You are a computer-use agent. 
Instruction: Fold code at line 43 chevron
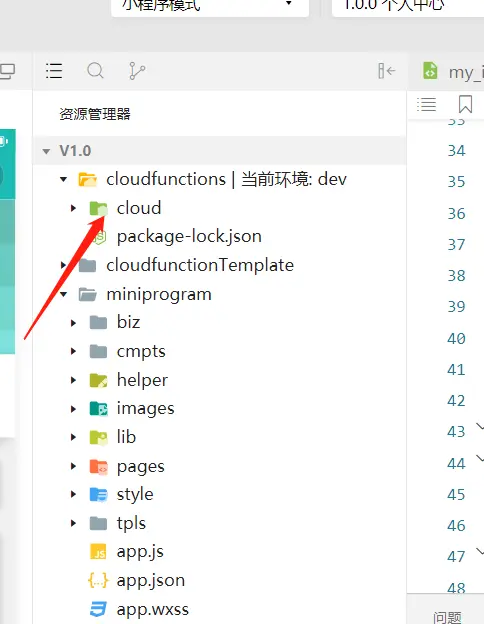click(480, 427)
